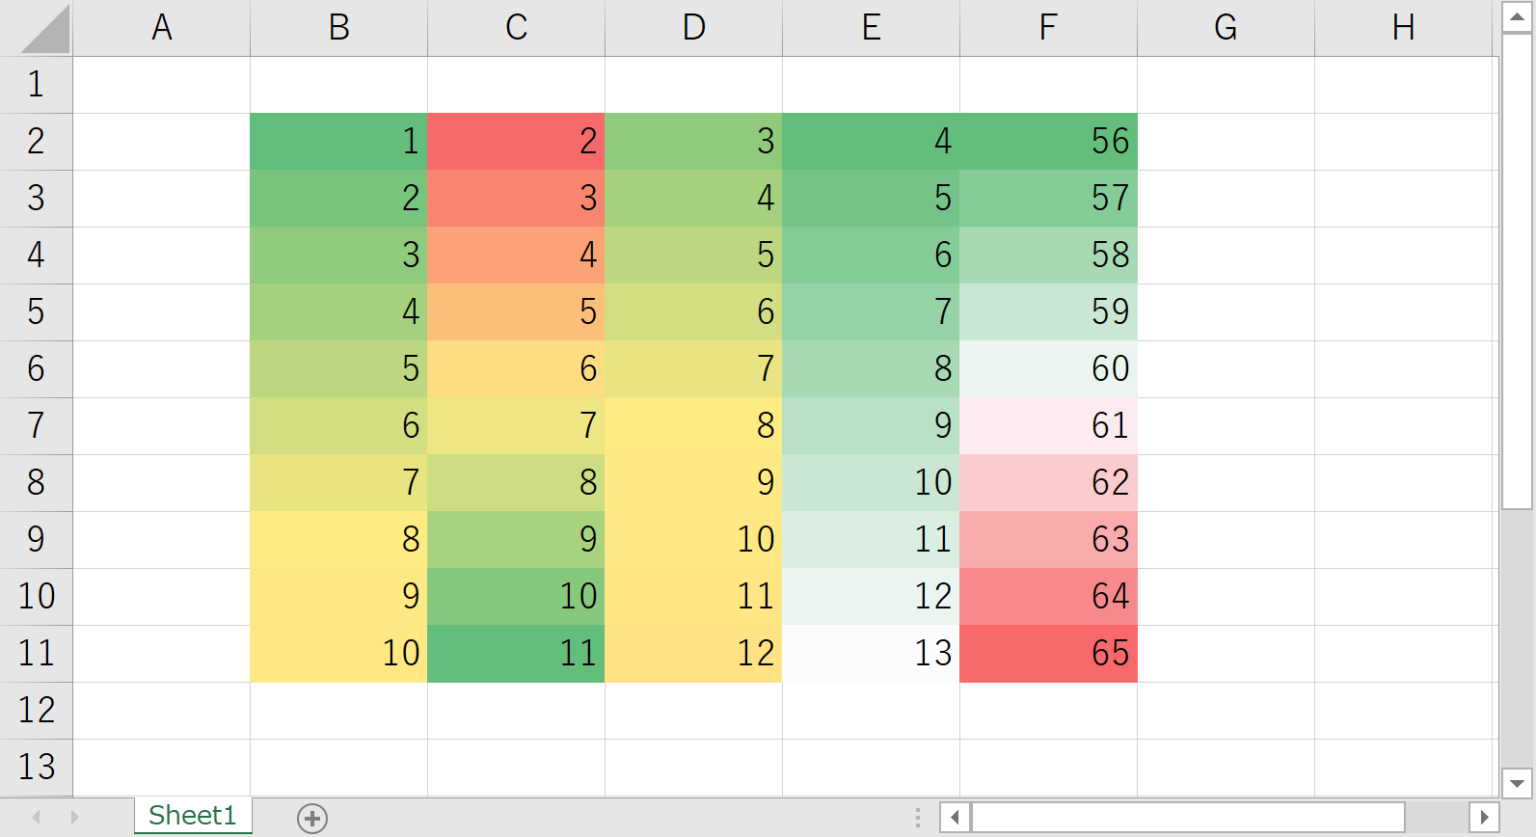
Task: Select red cell containing 65
Action: tap(1048, 654)
